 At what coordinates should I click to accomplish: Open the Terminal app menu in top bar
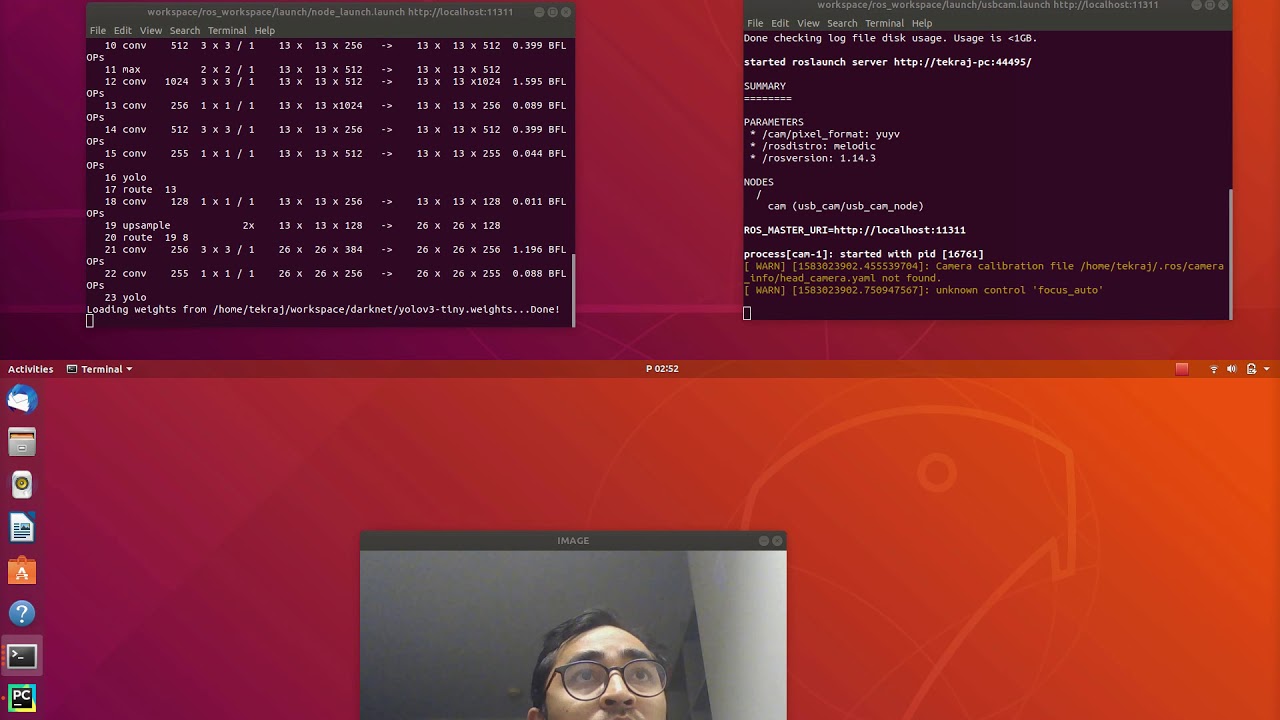99,369
